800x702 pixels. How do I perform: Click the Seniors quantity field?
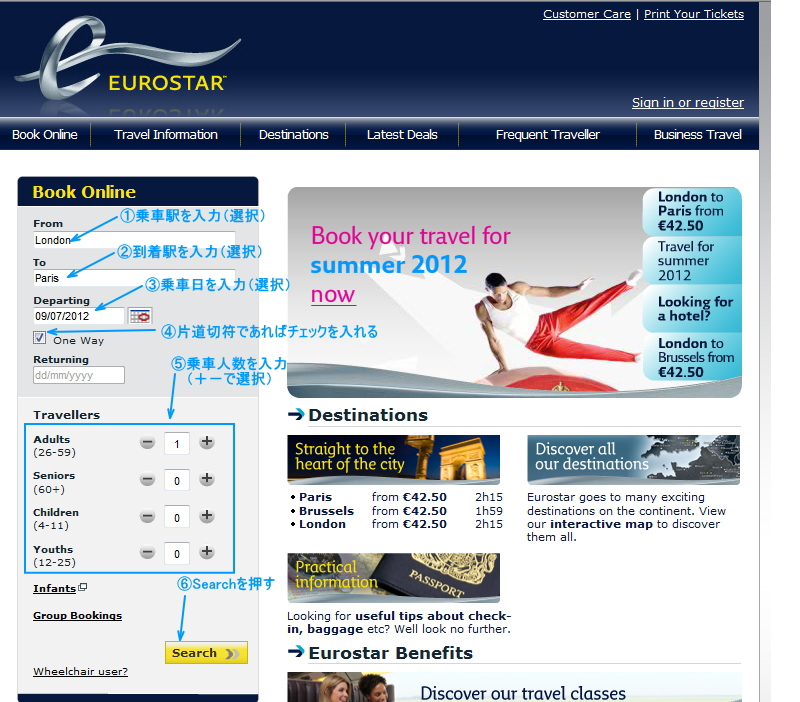[177, 480]
